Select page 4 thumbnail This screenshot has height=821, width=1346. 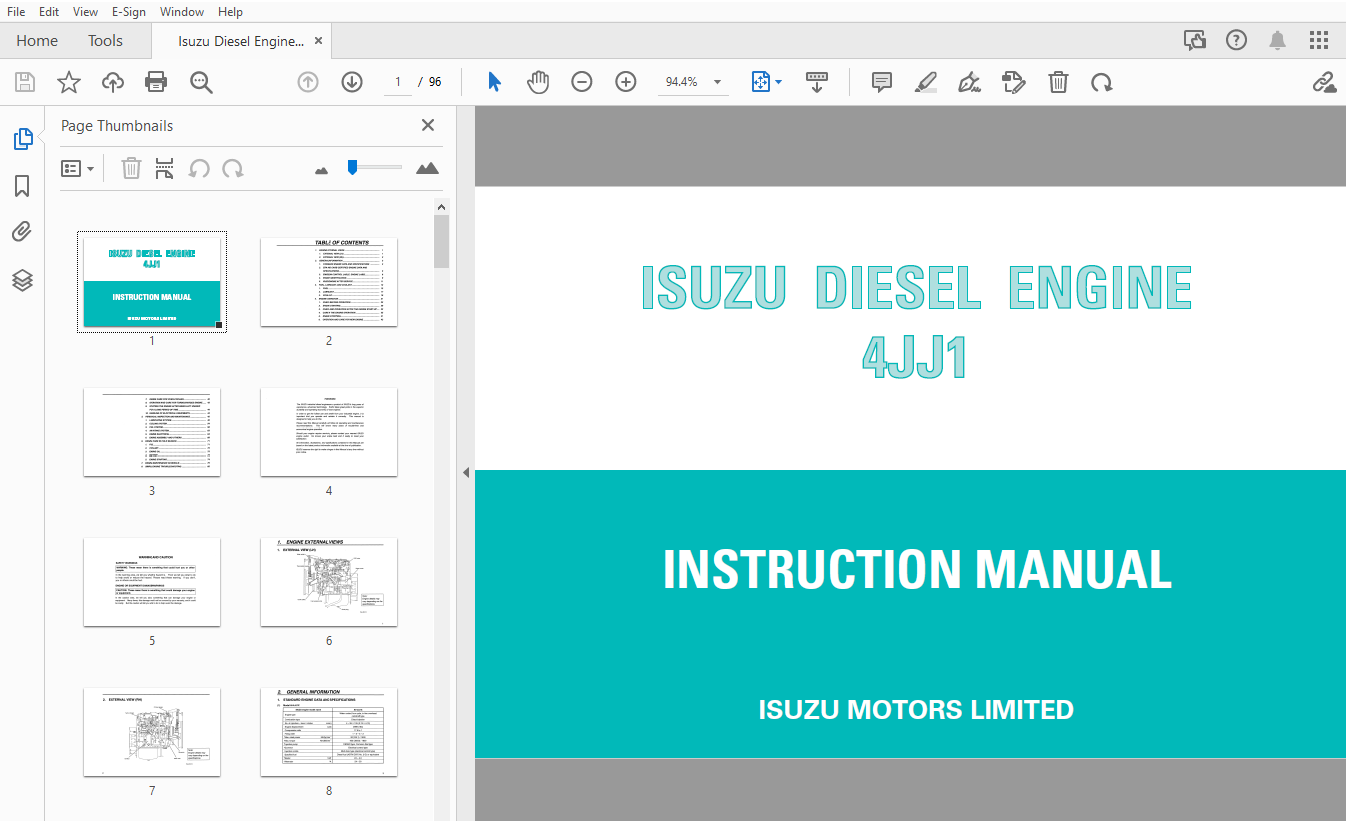coord(329,432)
